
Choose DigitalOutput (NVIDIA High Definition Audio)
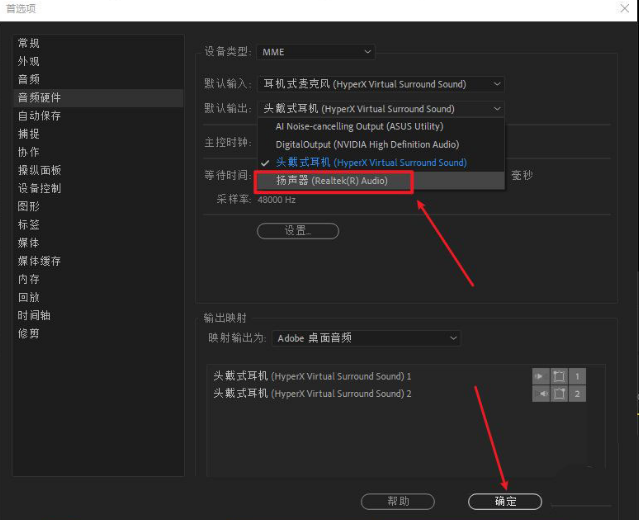coord(381,144)
